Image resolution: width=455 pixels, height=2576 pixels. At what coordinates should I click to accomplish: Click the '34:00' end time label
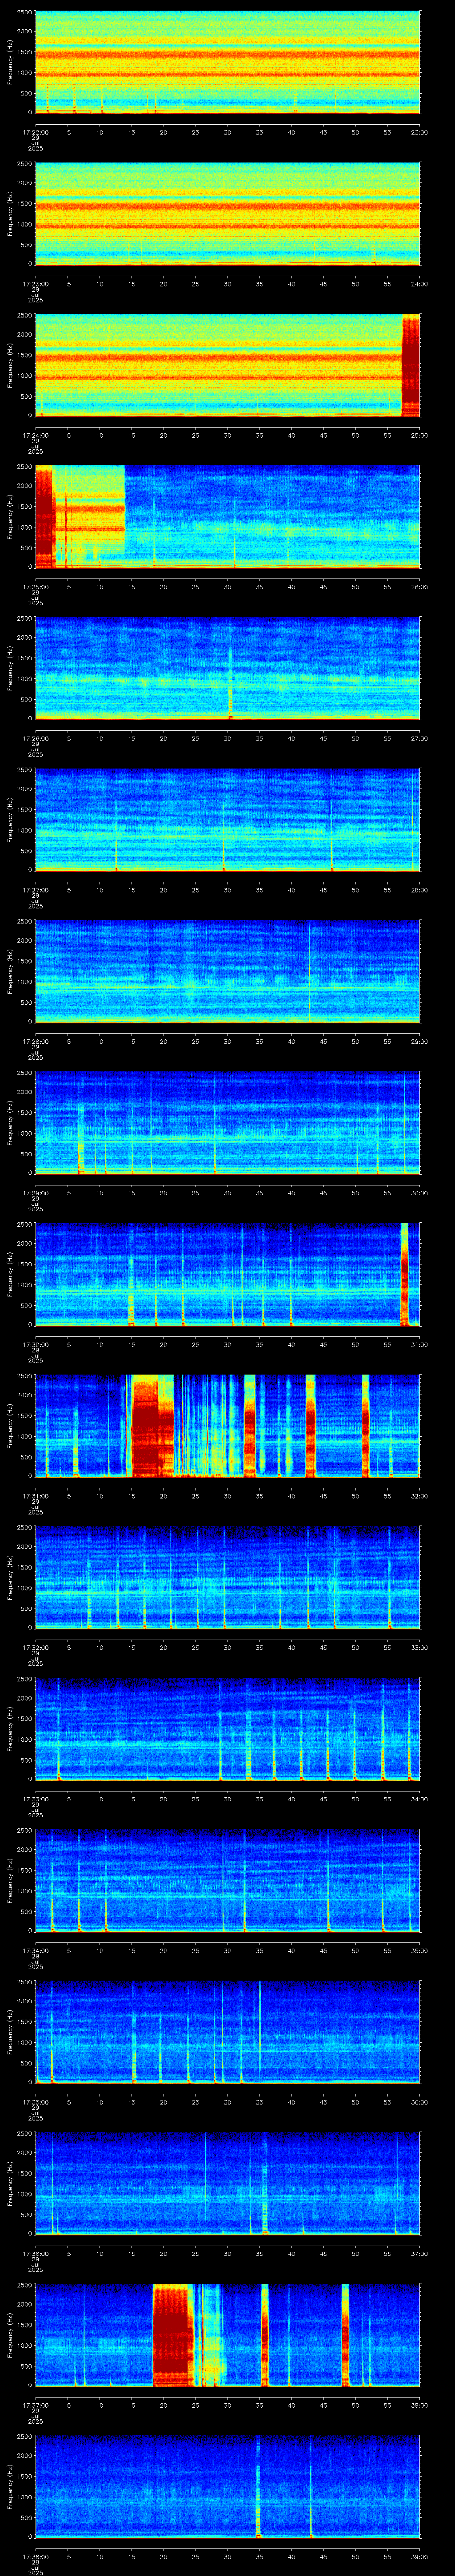419,1799
